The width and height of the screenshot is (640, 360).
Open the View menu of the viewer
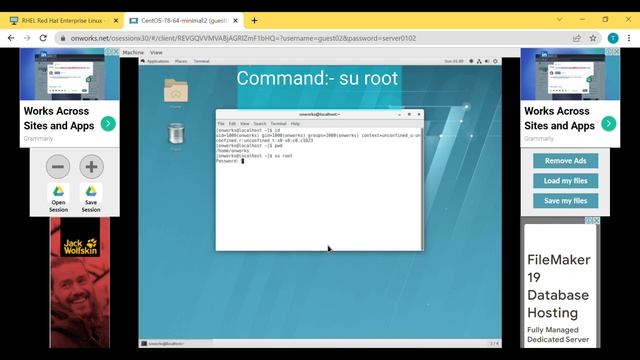pos(156,52)
